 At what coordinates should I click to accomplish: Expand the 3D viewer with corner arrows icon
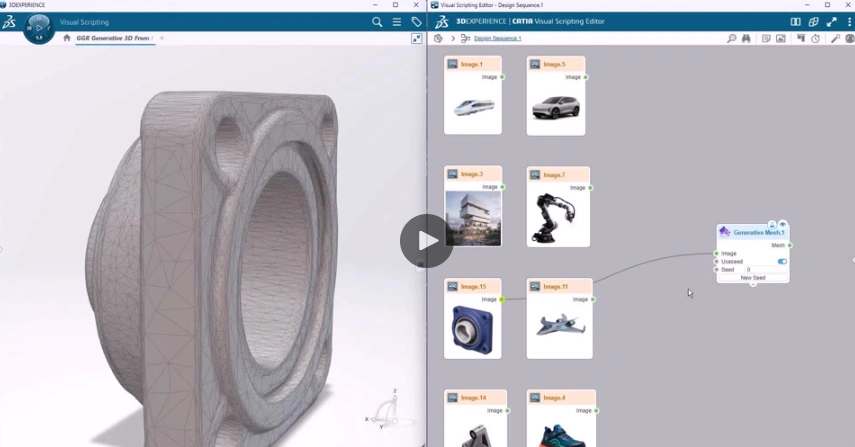[417, 38]
